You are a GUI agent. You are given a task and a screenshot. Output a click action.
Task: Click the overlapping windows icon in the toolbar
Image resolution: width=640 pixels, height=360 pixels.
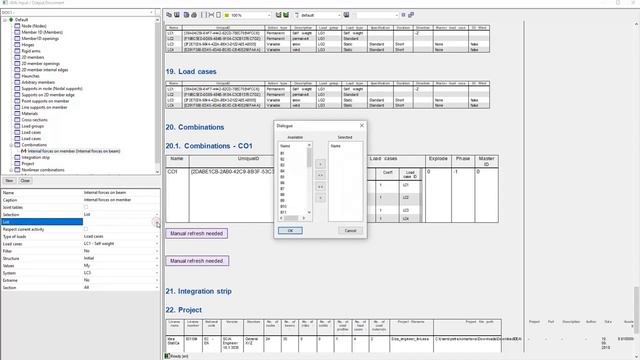(x=411, y=15)
